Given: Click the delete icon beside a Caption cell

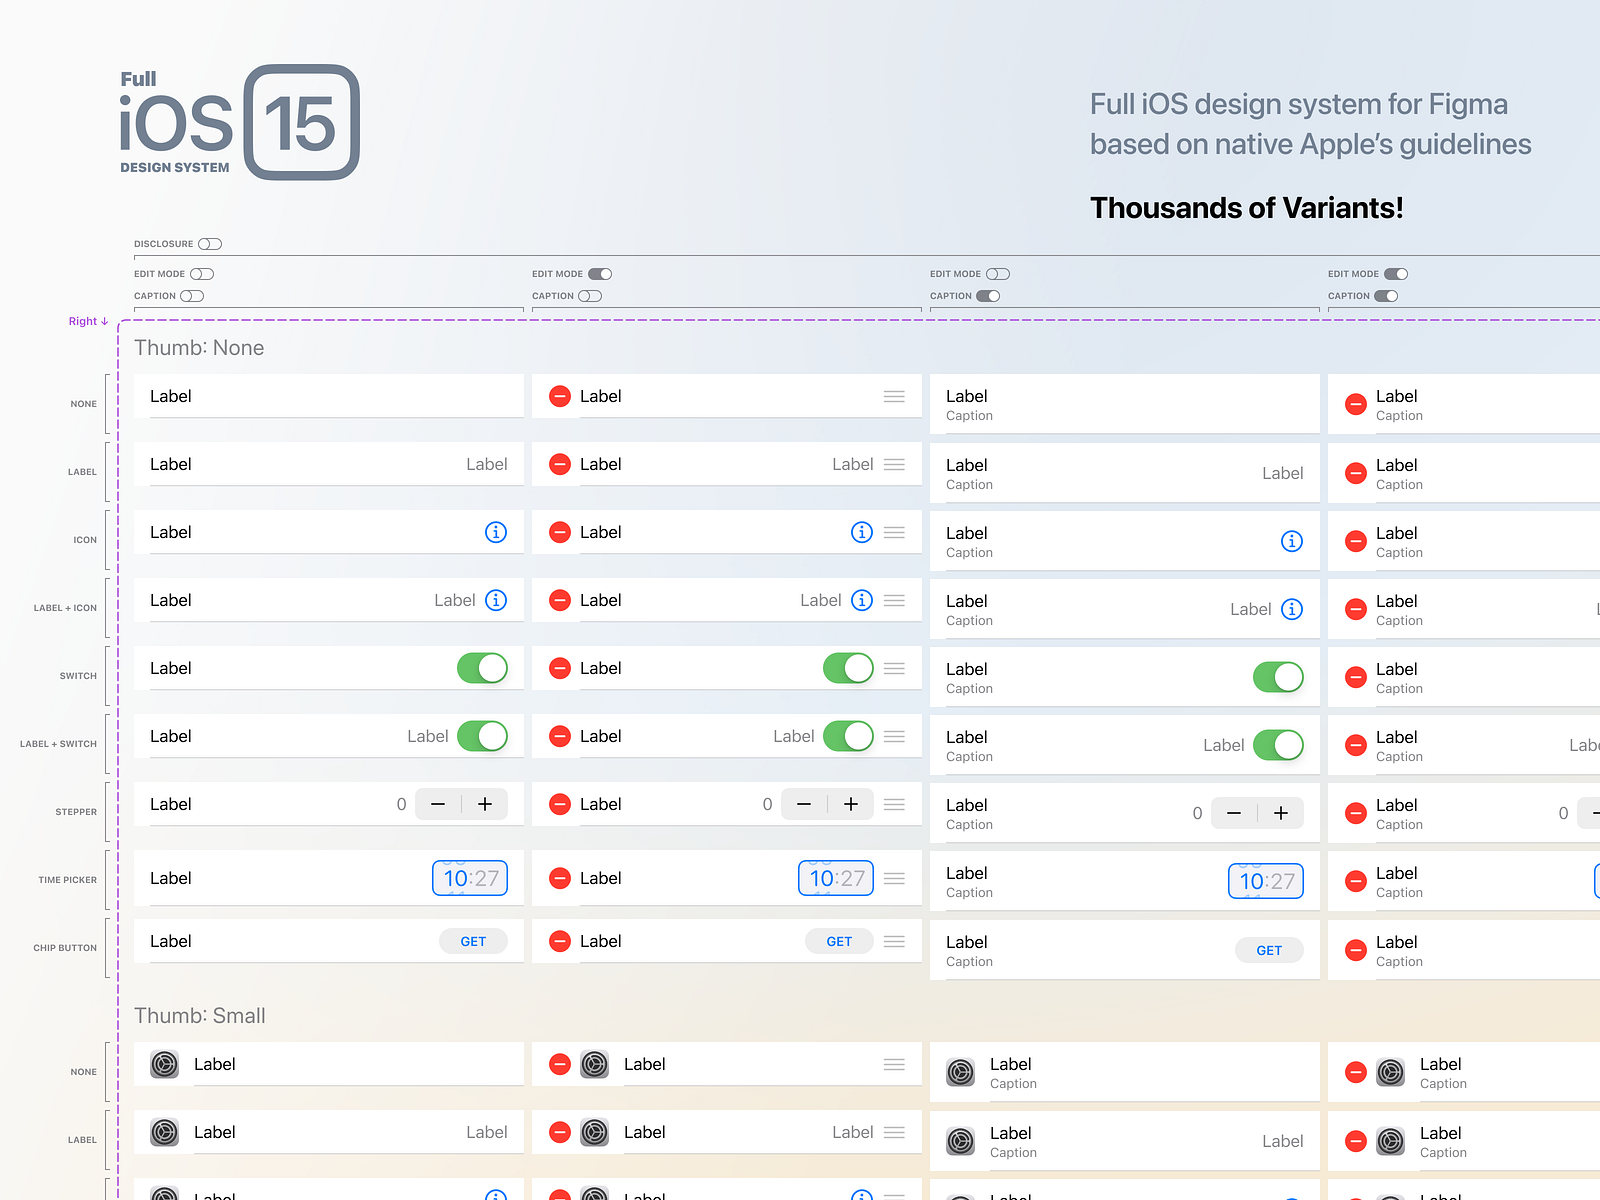Looking at the screenshot, I should coord(1356,404).
